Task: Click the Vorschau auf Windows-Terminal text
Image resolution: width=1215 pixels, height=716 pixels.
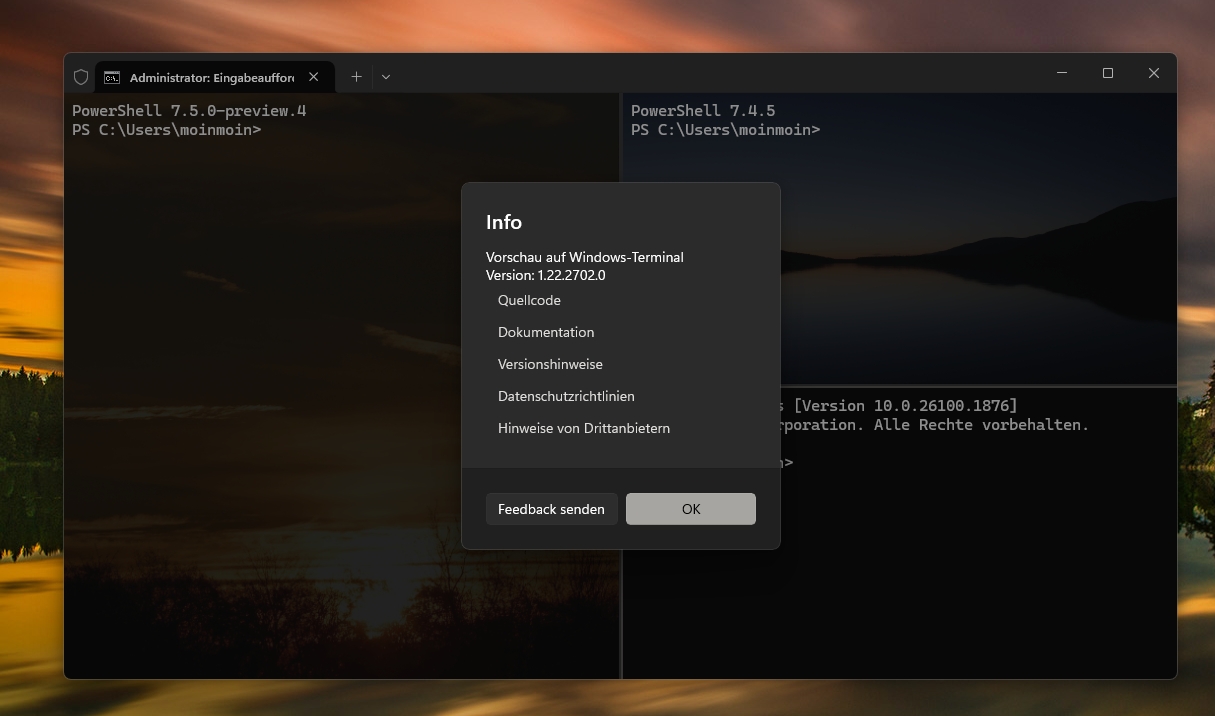Action: point(585,257)
